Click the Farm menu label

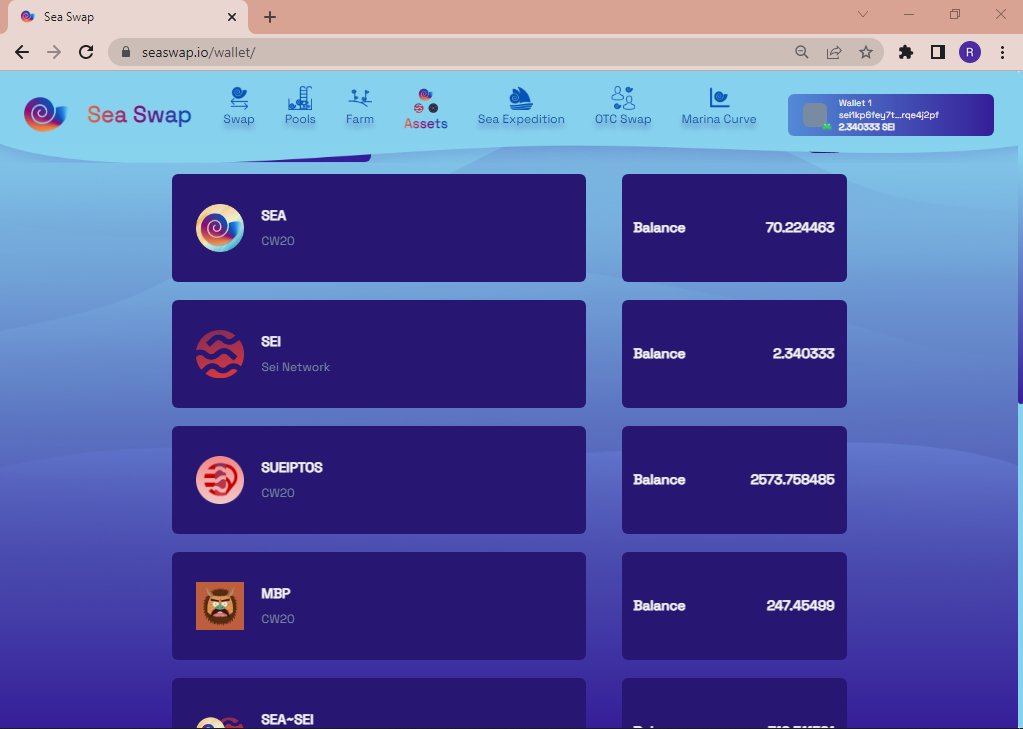pos(359,119)
